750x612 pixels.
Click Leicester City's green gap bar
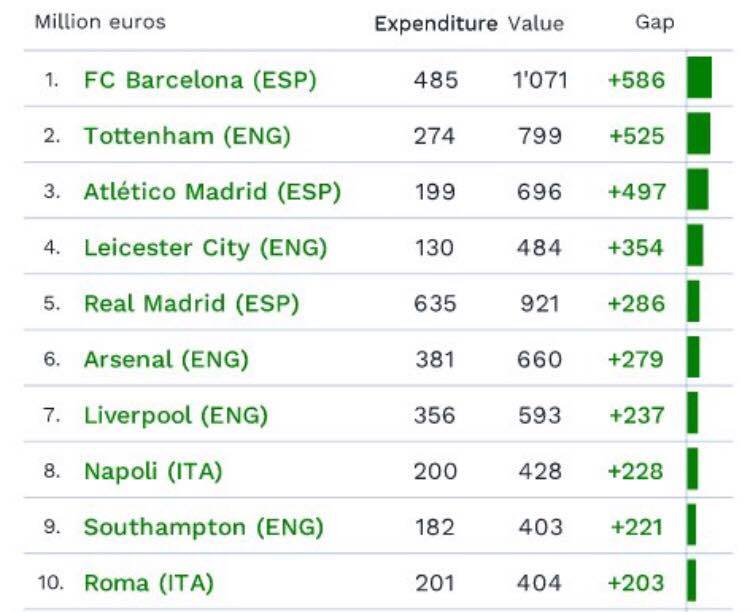tap(695, 245)
